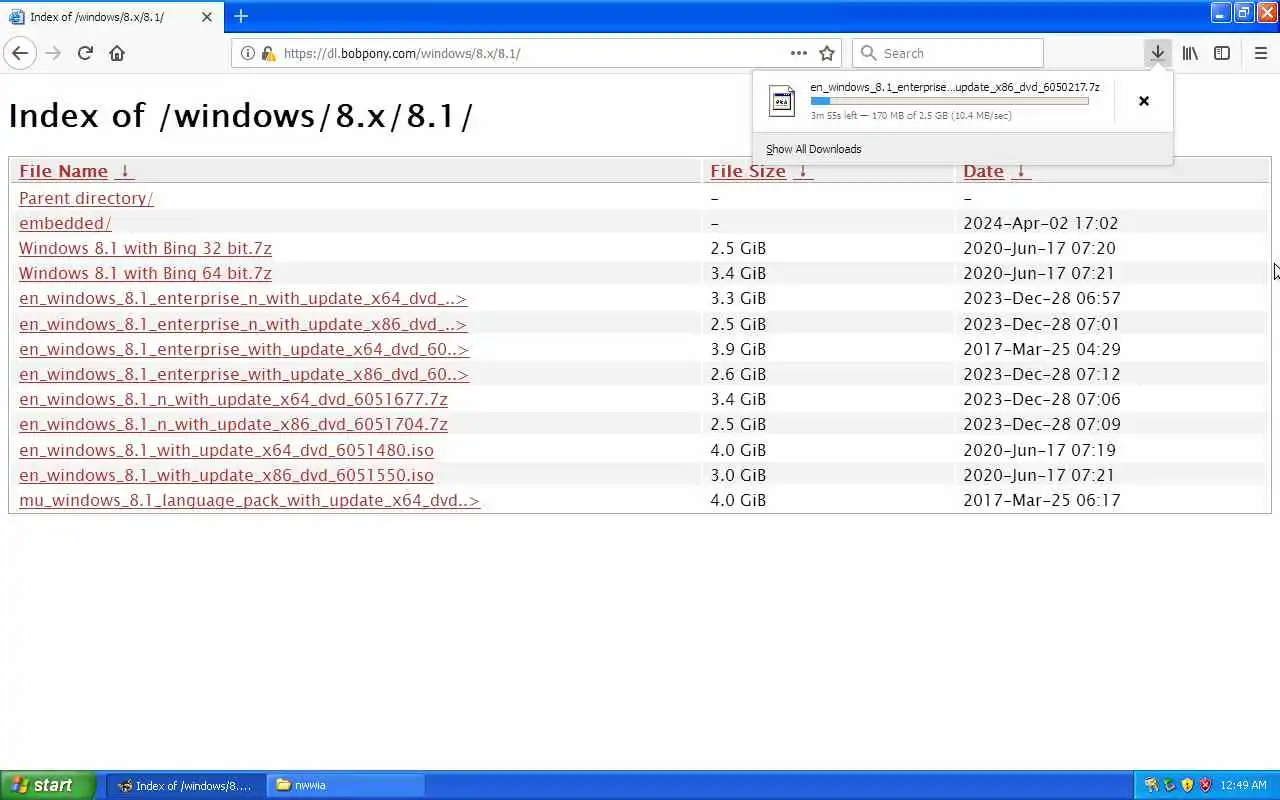Focus the Search box
The height and width of the screenshot is (800, 1280).
947,53
